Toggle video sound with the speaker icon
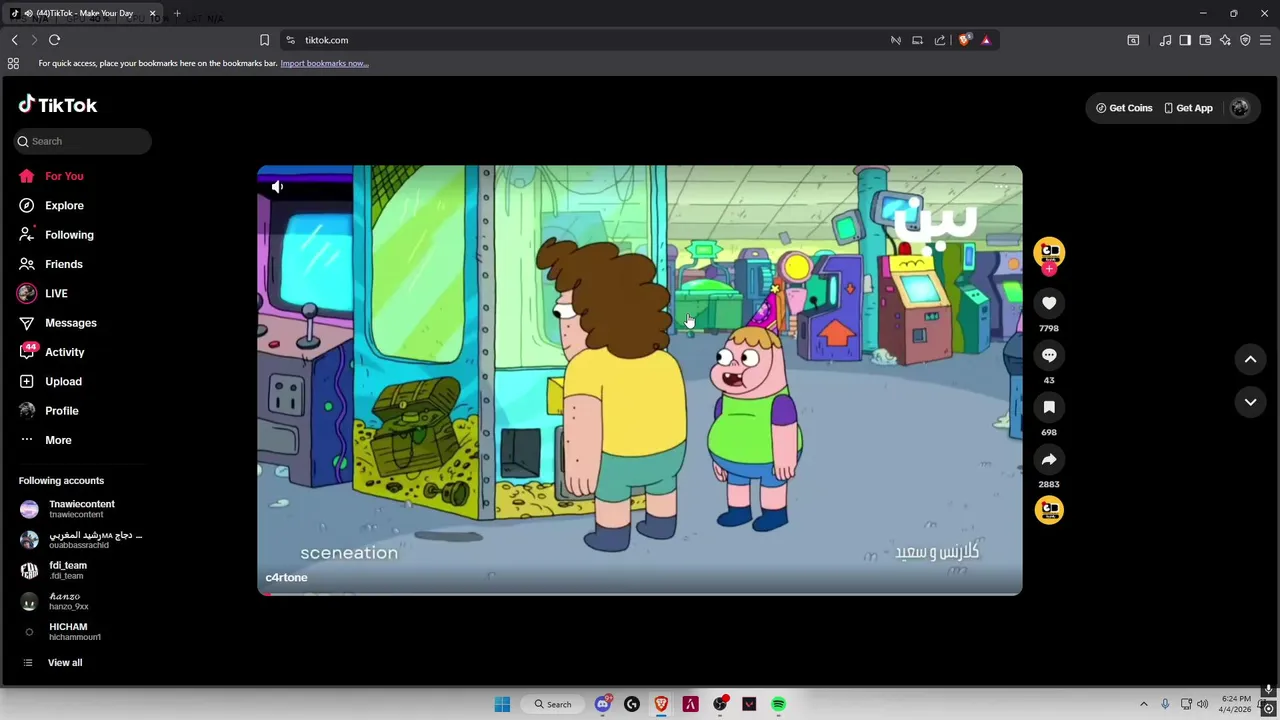This screenshot has width=1280, height=720. tap(277, 186)
